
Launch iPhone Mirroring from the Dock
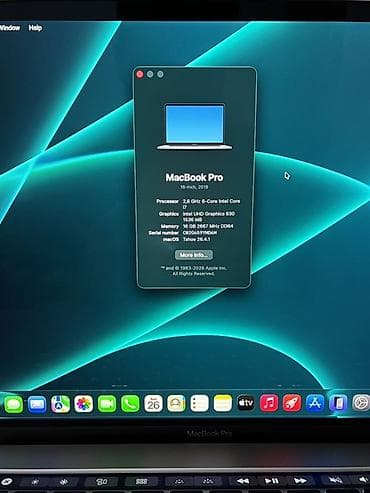pyautogui.click(x=338, y=404)
